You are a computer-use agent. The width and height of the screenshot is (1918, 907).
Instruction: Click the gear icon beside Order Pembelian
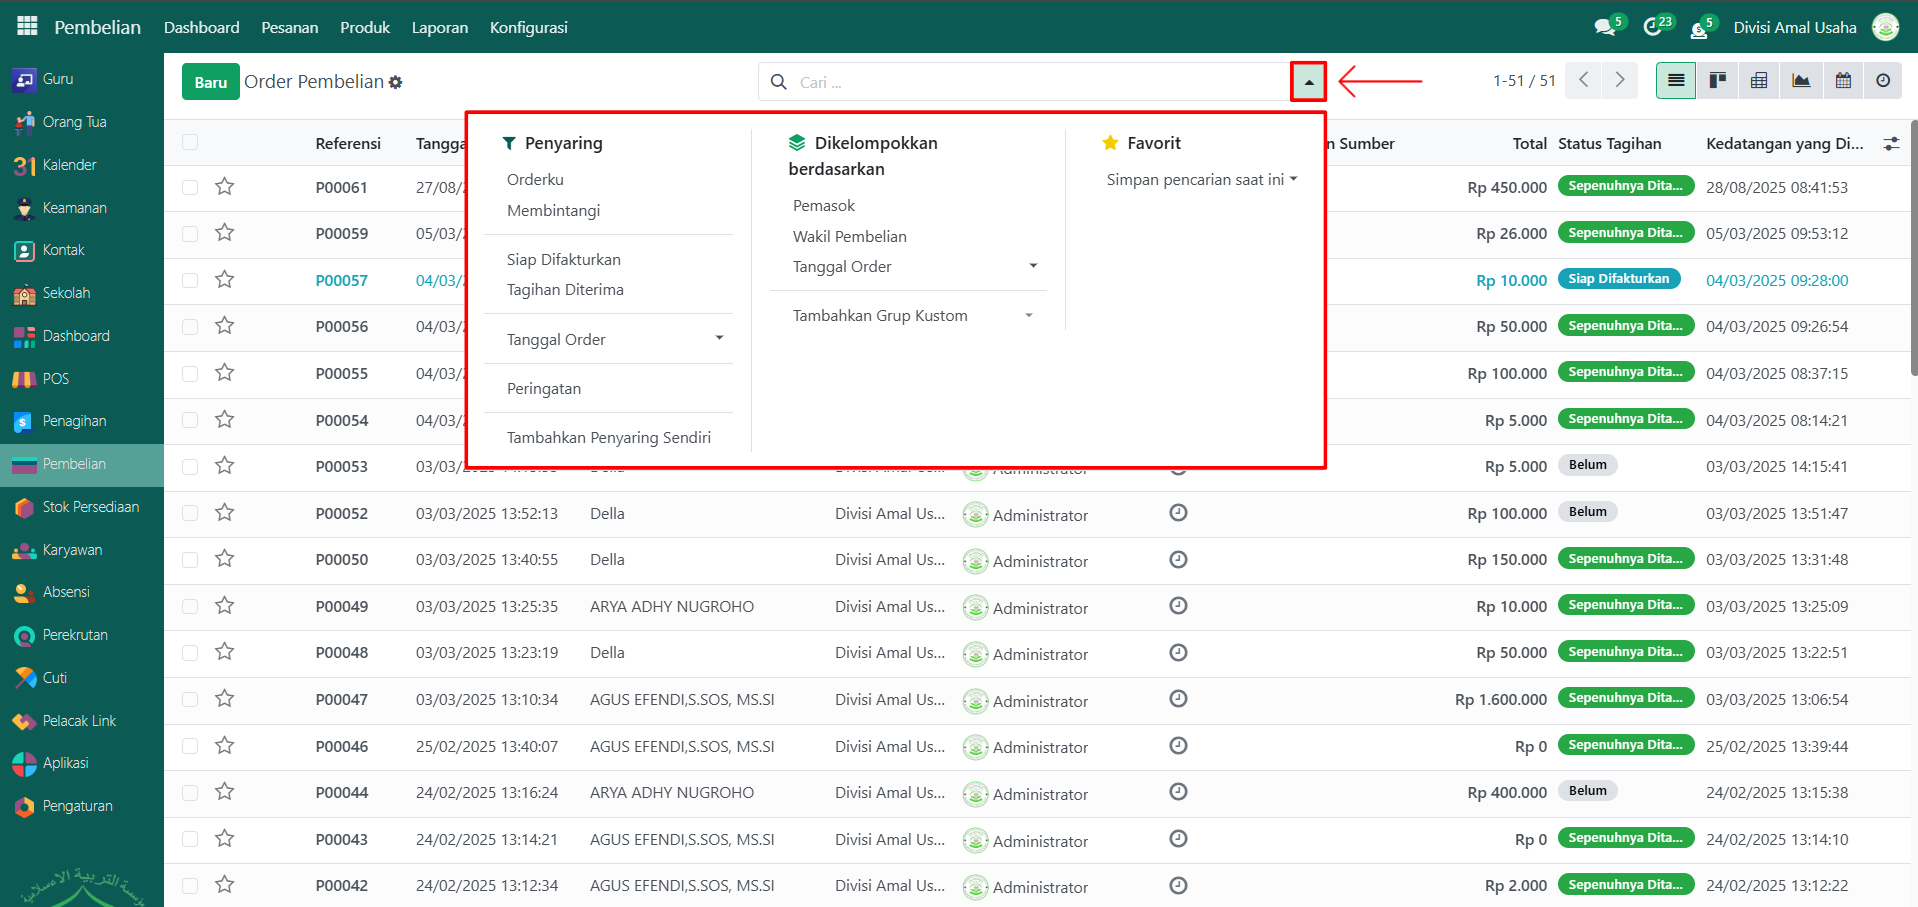(x=396, y=82)
